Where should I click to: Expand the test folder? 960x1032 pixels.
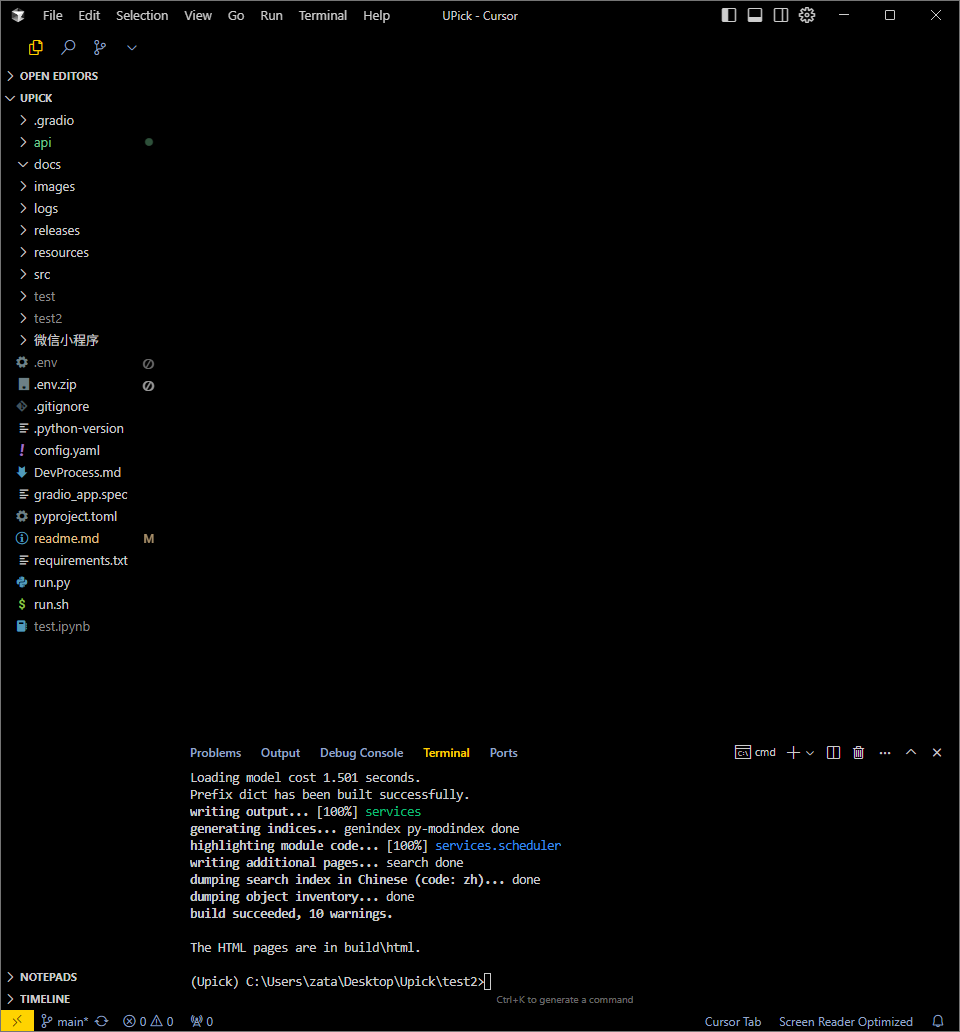[80, 296]
